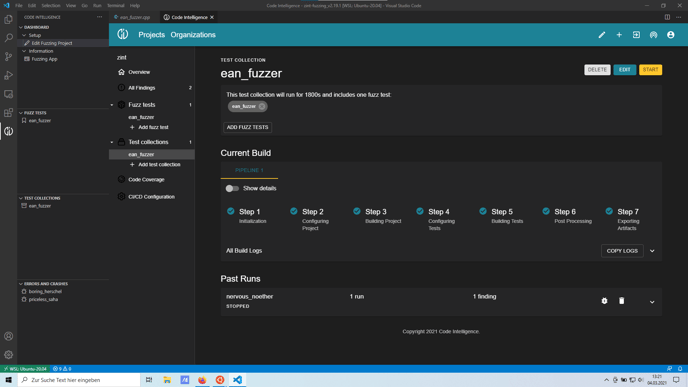The image size is (688, 387).
Task: Open settings gear for nervous_noether run
Action: [x=604, y=301]
